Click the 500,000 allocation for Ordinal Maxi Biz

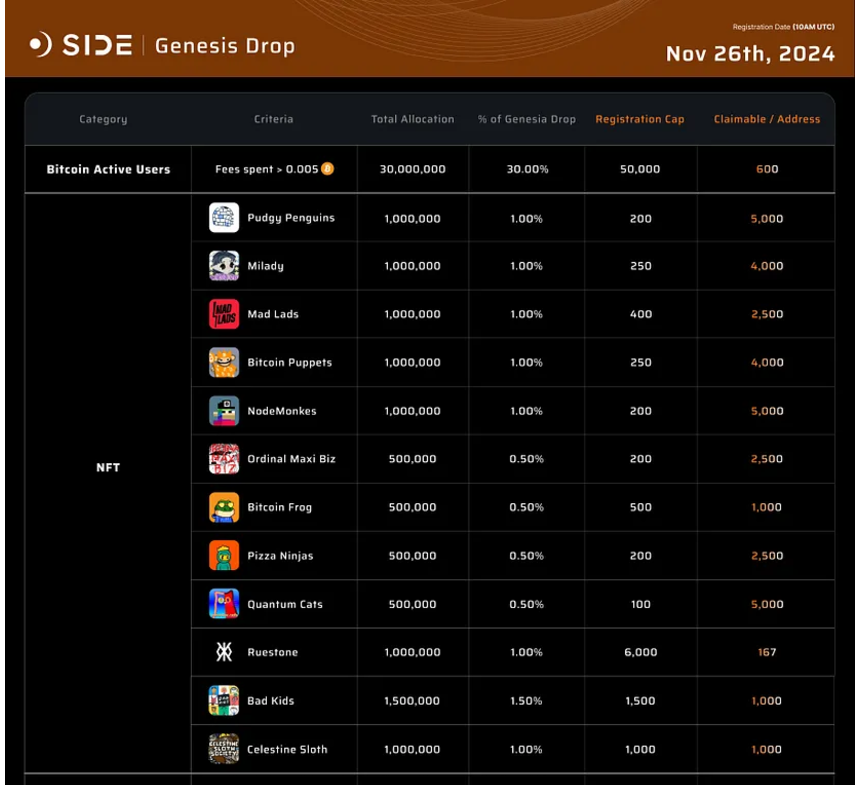[x=412, y=459]
